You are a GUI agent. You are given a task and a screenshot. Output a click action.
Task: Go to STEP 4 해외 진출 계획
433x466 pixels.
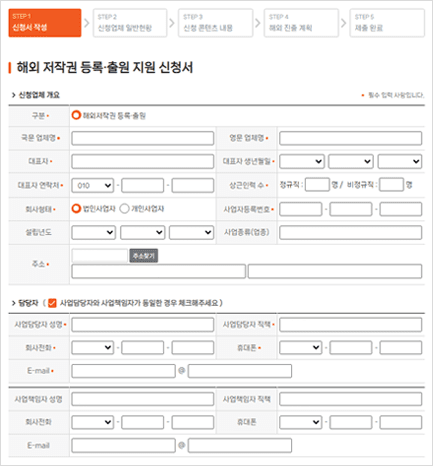(301, 23)
